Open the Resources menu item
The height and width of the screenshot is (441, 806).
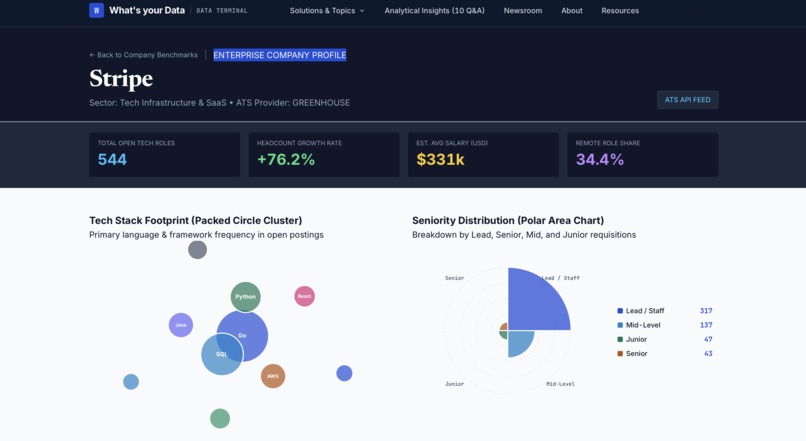(x=620, y=10)
